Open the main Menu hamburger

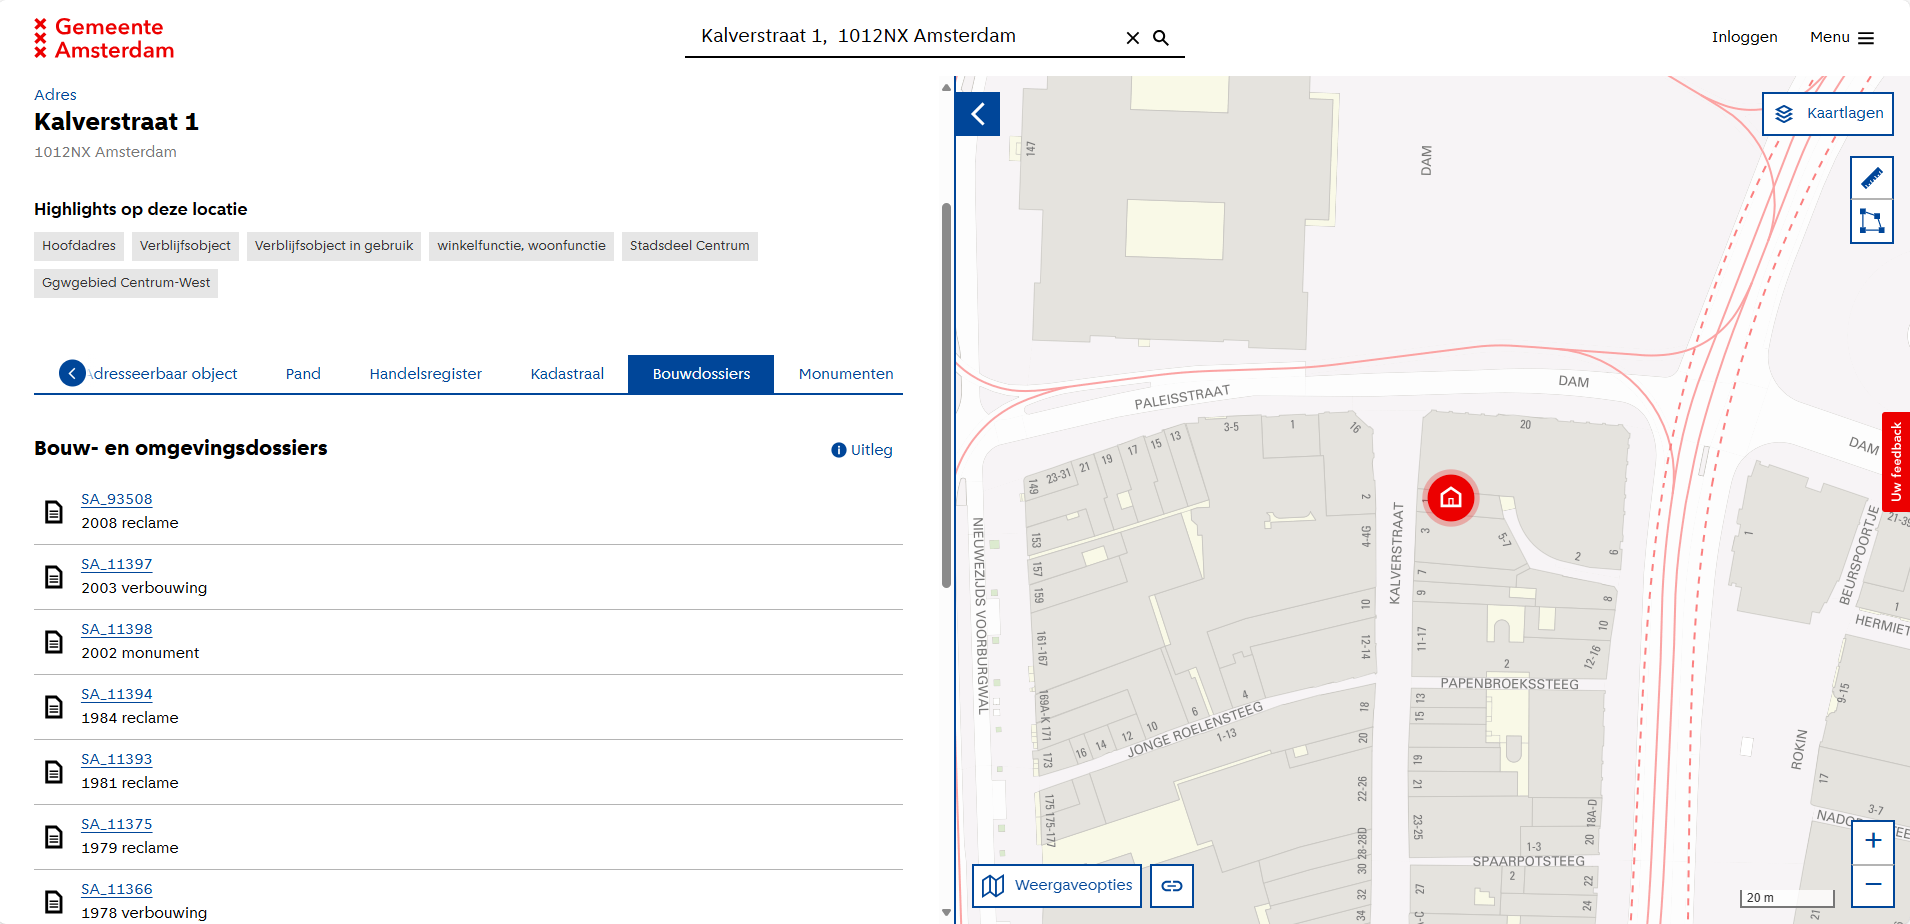coord(1841,38)
